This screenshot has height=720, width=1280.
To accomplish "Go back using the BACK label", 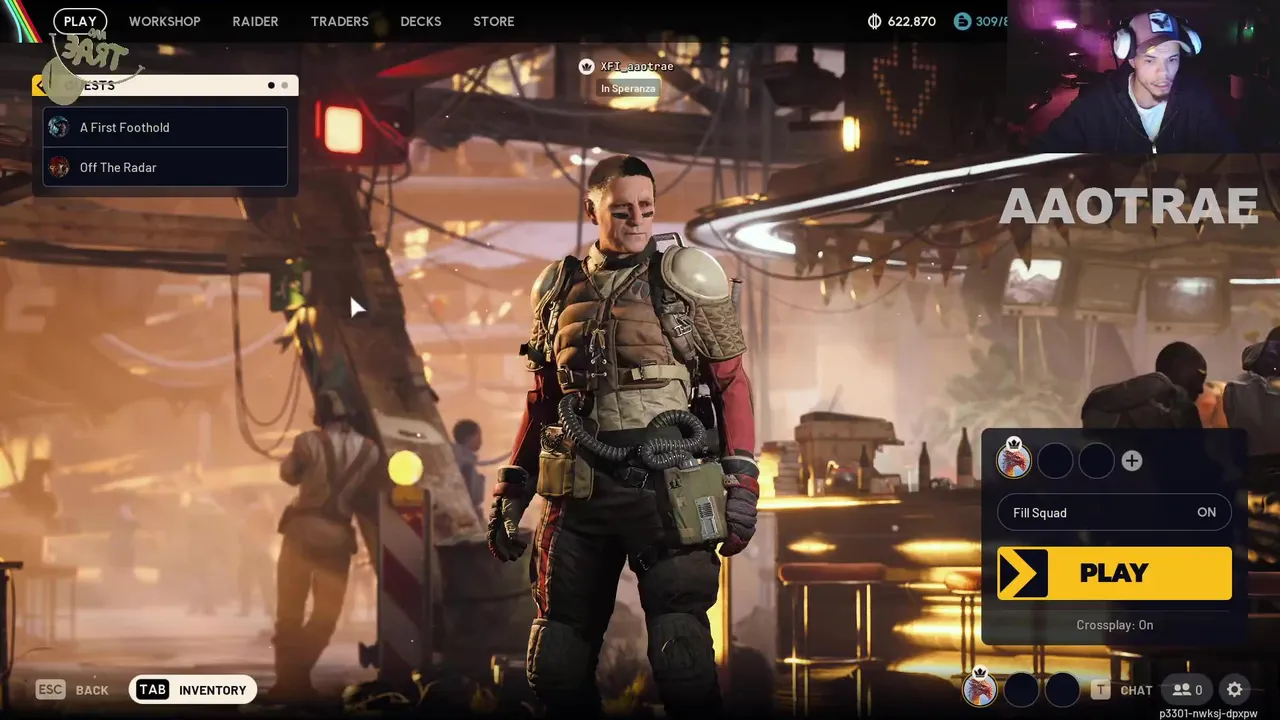I will click(92, 690).
